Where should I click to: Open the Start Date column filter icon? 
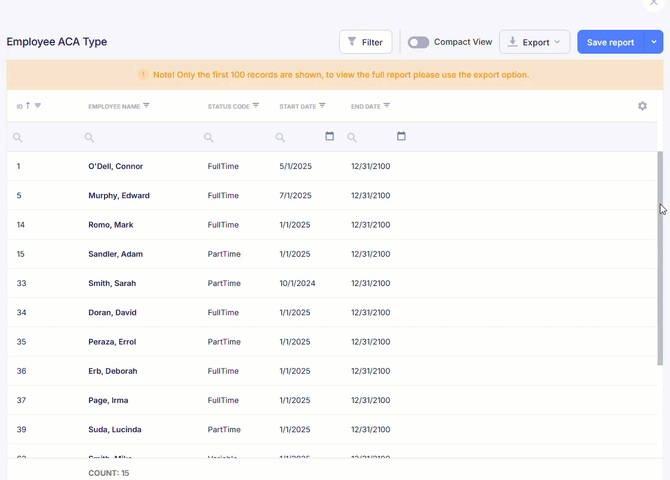[322, 106]
